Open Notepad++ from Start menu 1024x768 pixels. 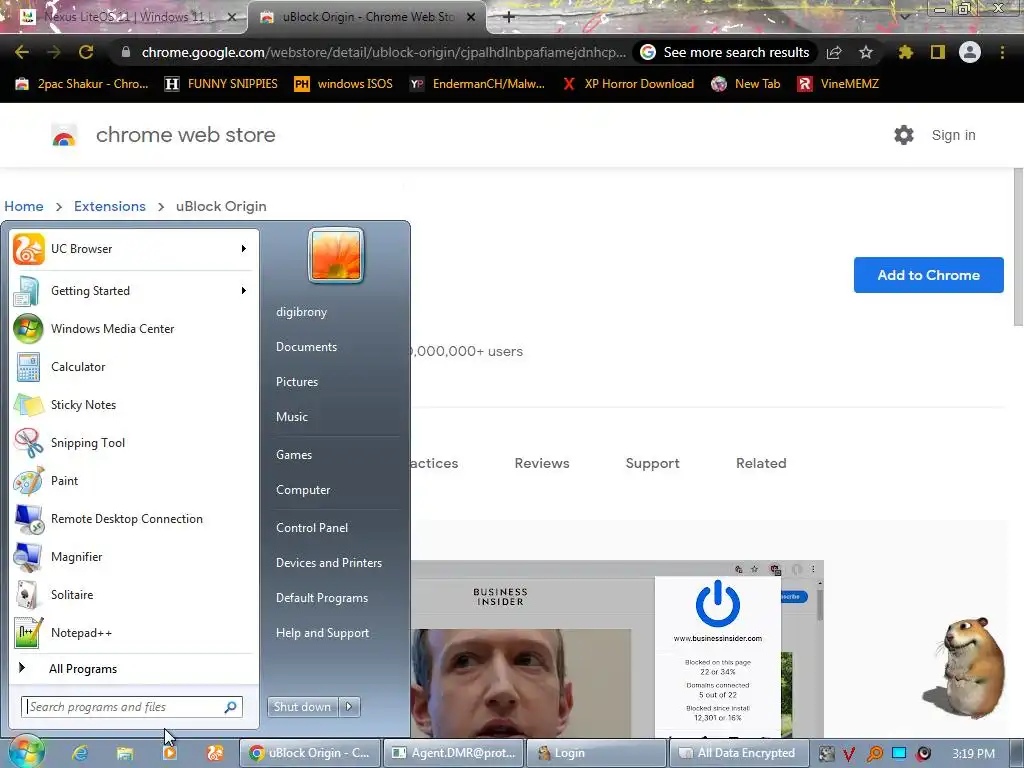(134, 632)
